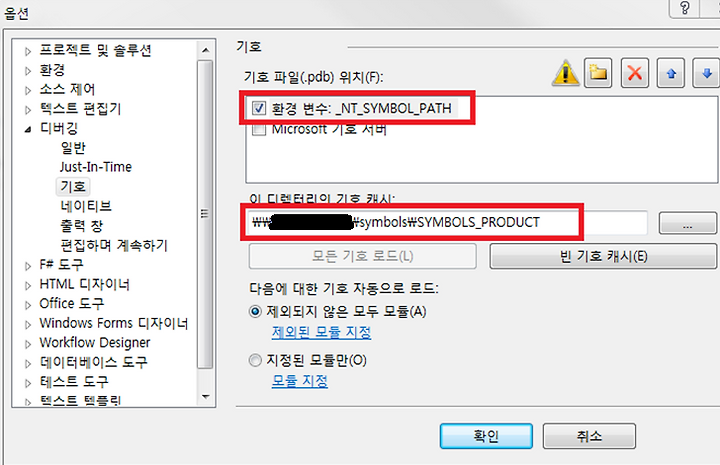Expand the 프로젝트 및 솔루션 tree node
Viewport: 720px width, 465px height.
[x=28, y=51]
